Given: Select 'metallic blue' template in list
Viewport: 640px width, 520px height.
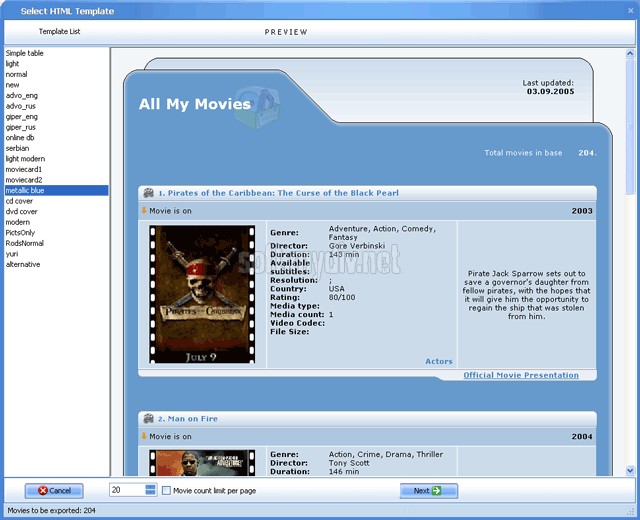Looking at the screenshot, I should tap(25, 190).
